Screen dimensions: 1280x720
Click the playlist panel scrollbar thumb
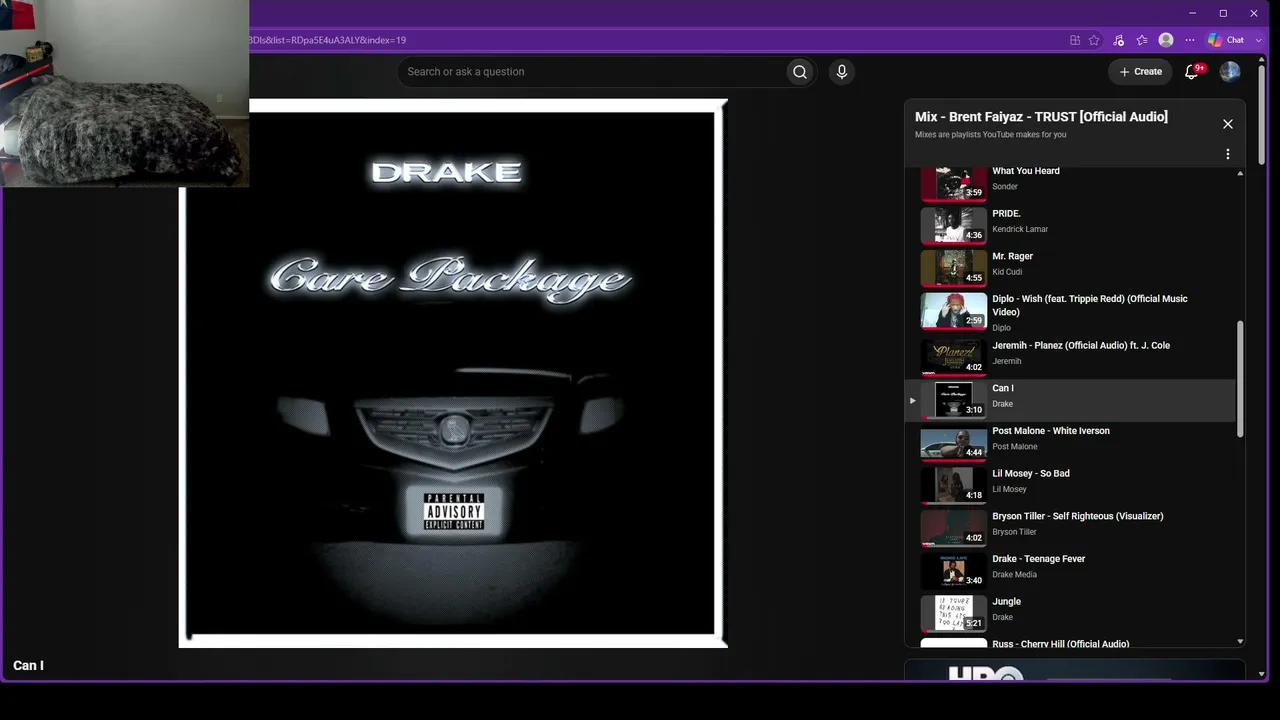[1241, 378]
